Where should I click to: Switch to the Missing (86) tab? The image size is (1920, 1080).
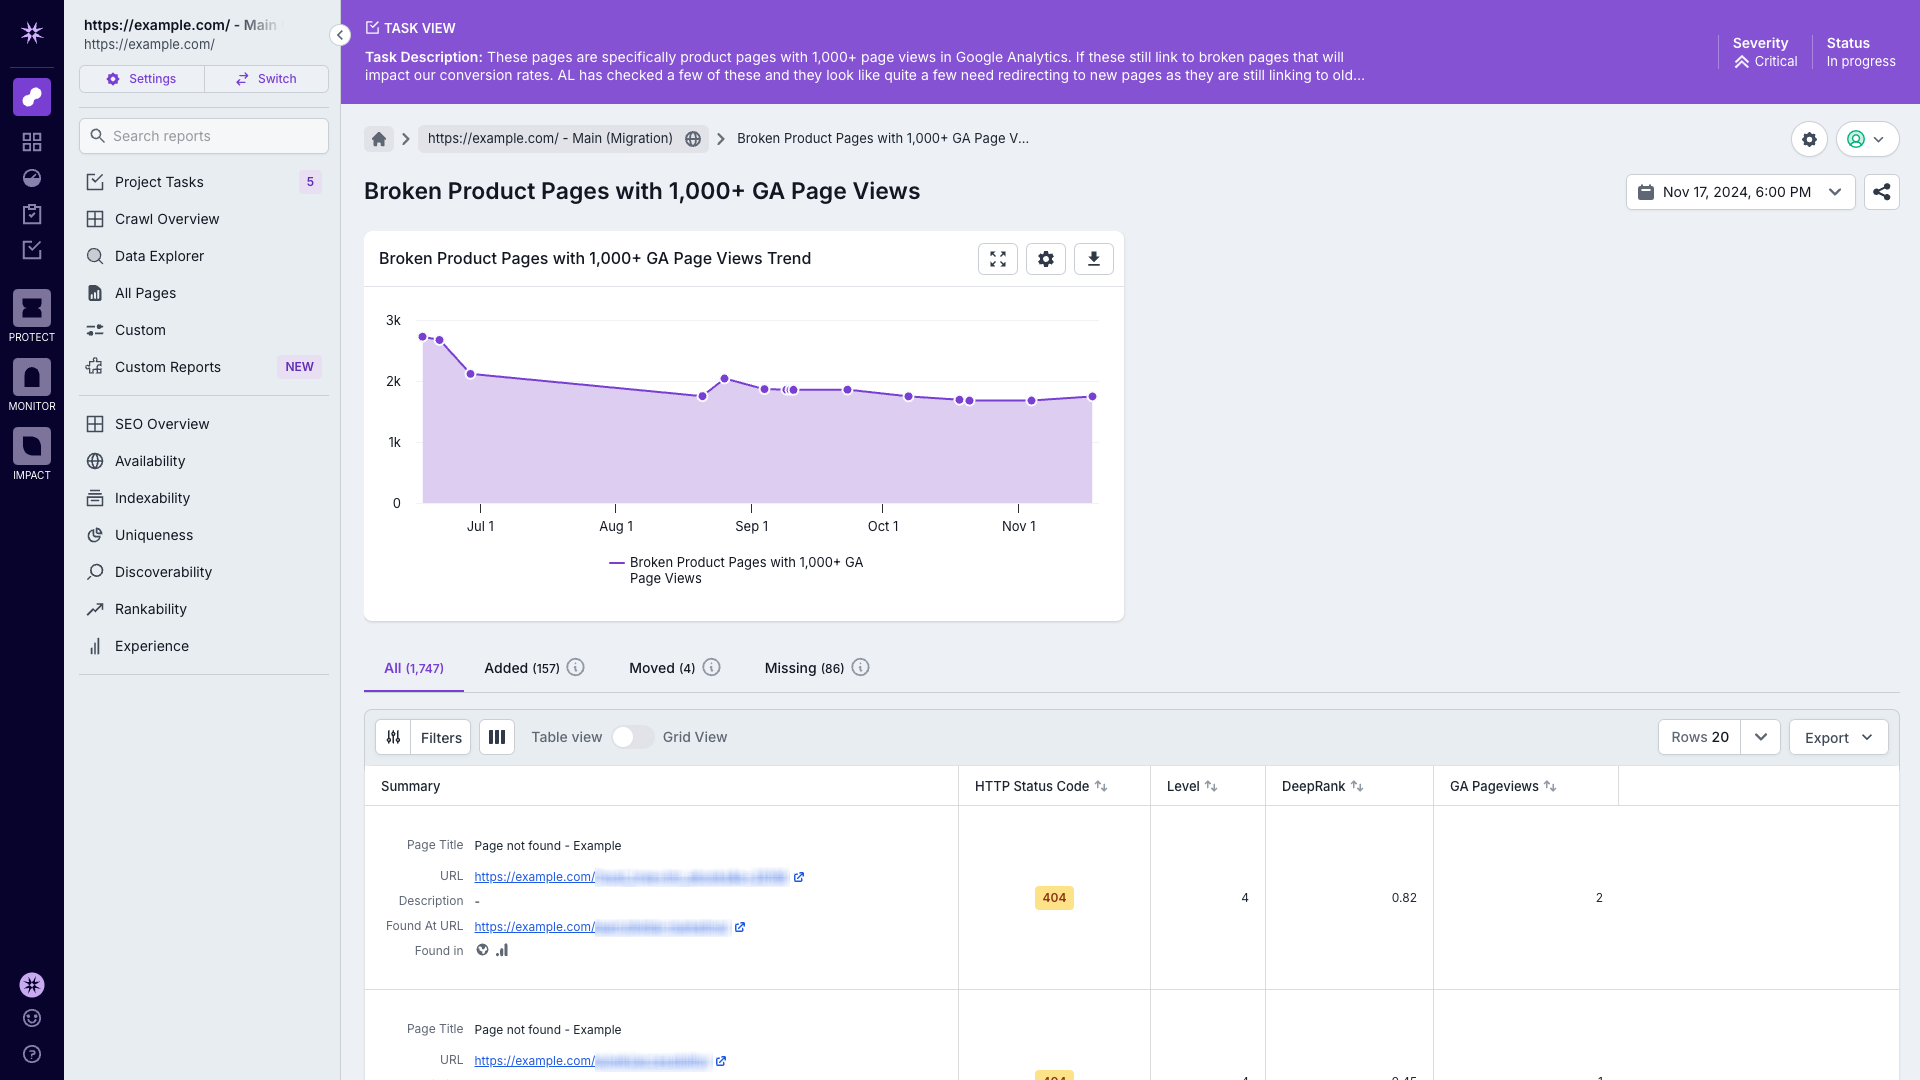[x=804, y=668]
